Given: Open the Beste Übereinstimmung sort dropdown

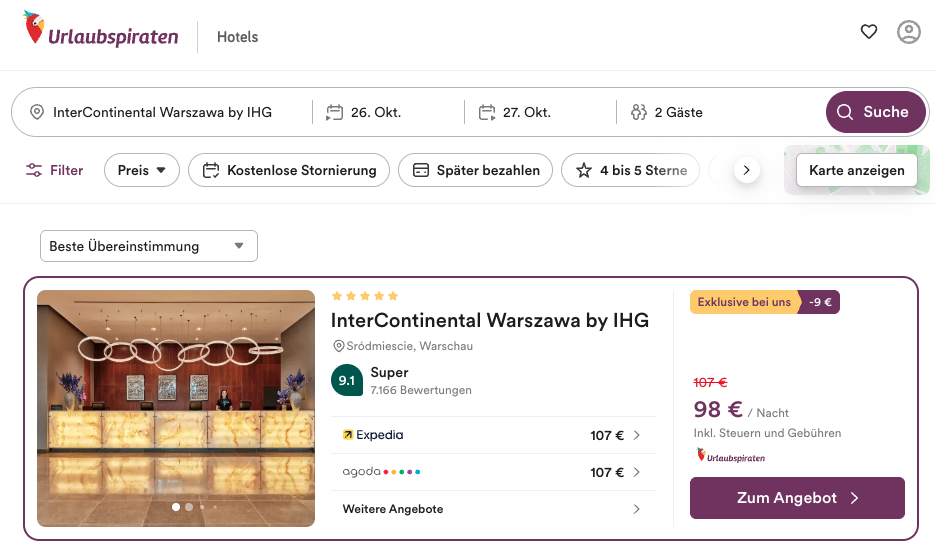Looking at the screenshot, I should click(x=149, y=246).
